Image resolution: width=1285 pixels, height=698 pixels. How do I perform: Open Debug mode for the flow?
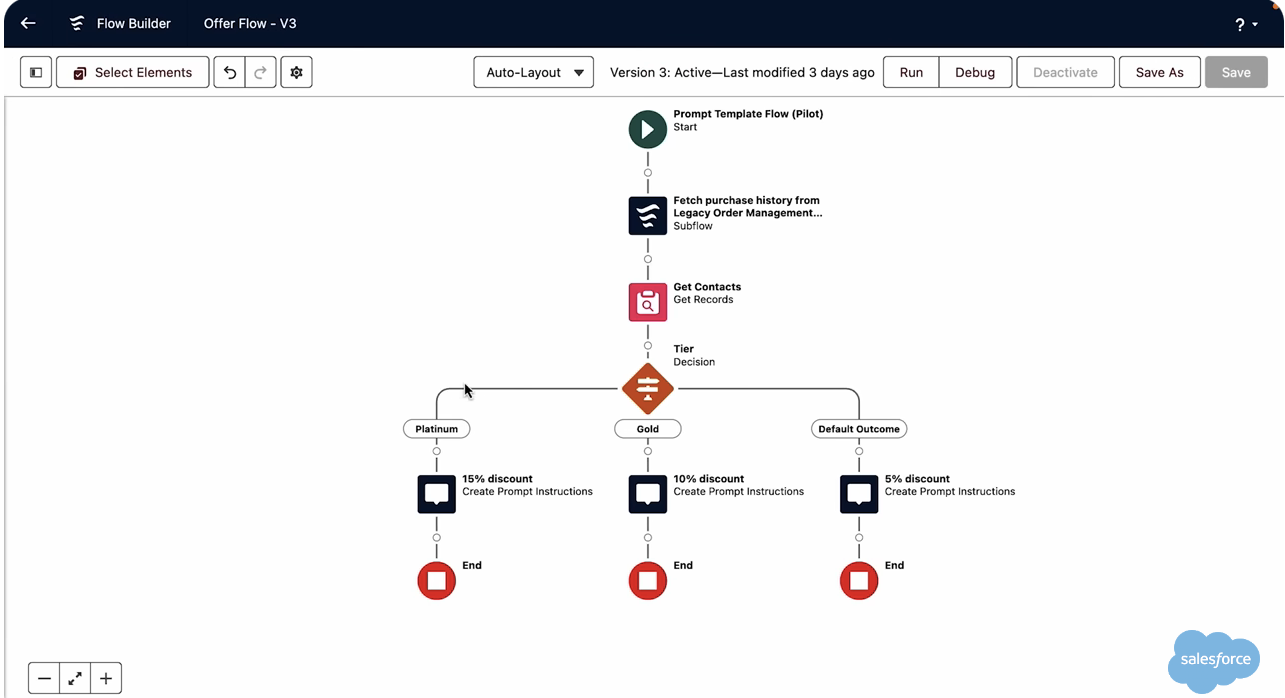(x=975, y=71)
